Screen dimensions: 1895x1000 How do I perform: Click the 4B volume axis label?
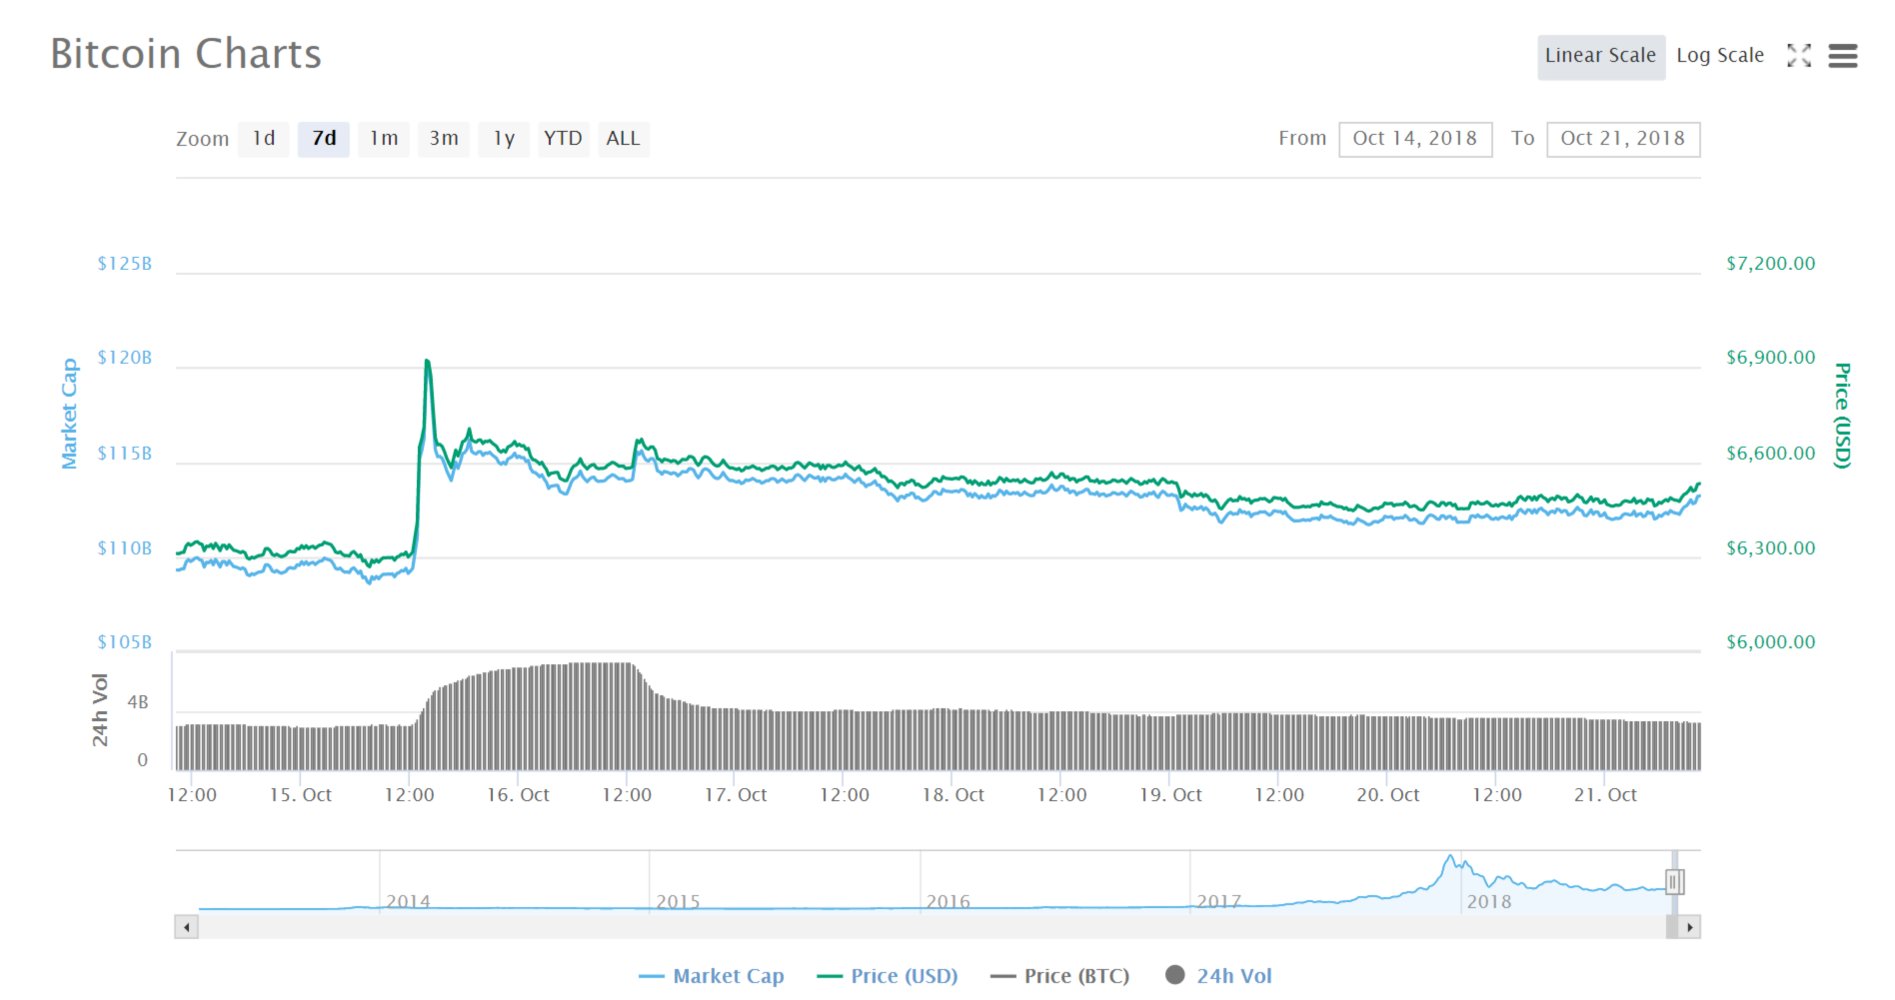click(138, 703)
